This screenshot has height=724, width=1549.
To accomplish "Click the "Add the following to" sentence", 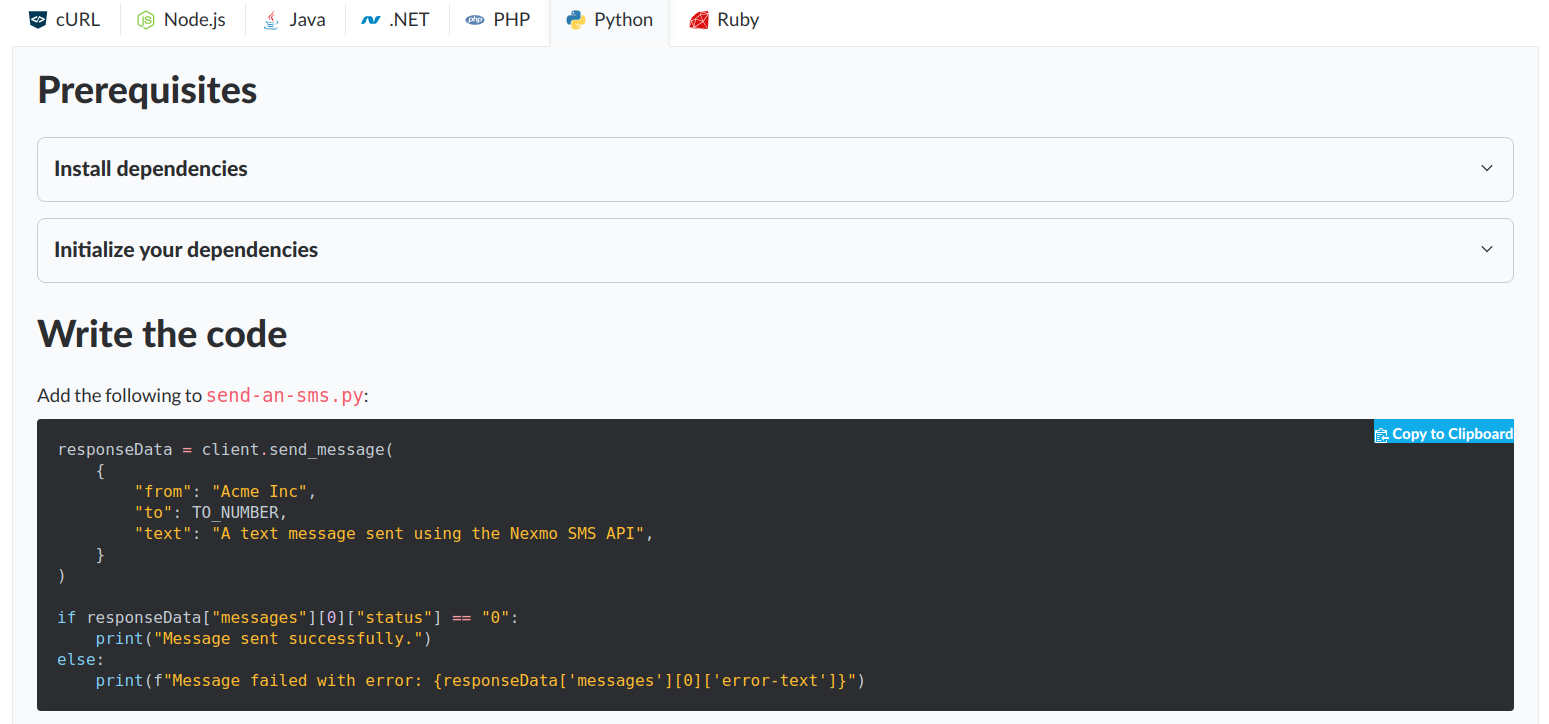I will pyautogui.click(x=120, y=395).
